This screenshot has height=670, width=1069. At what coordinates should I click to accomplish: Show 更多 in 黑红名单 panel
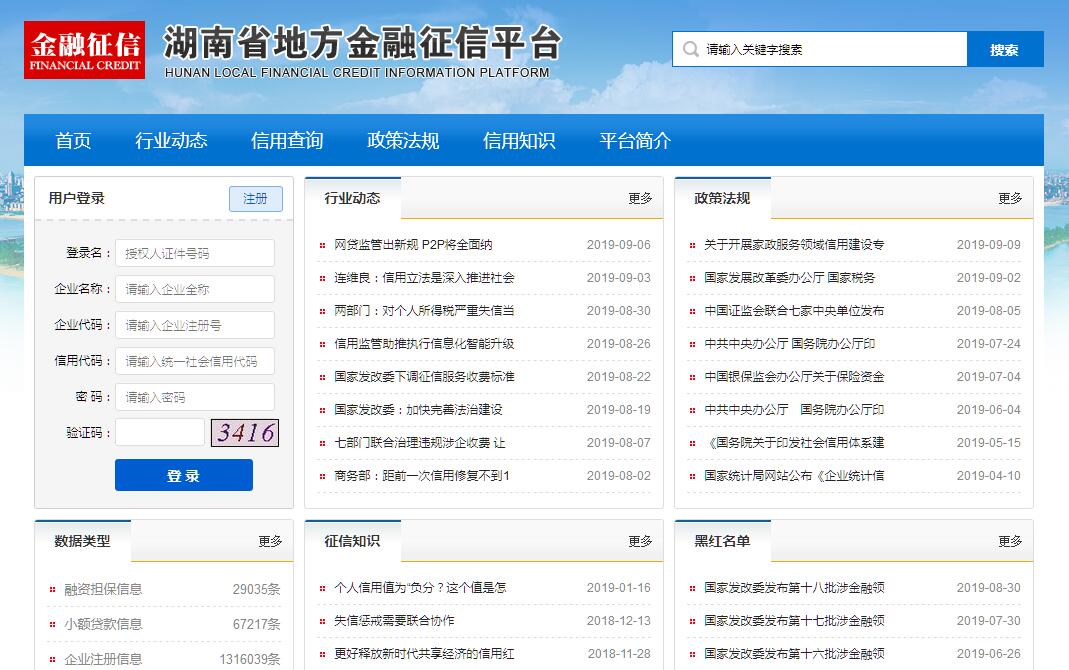pos(1010,541)
